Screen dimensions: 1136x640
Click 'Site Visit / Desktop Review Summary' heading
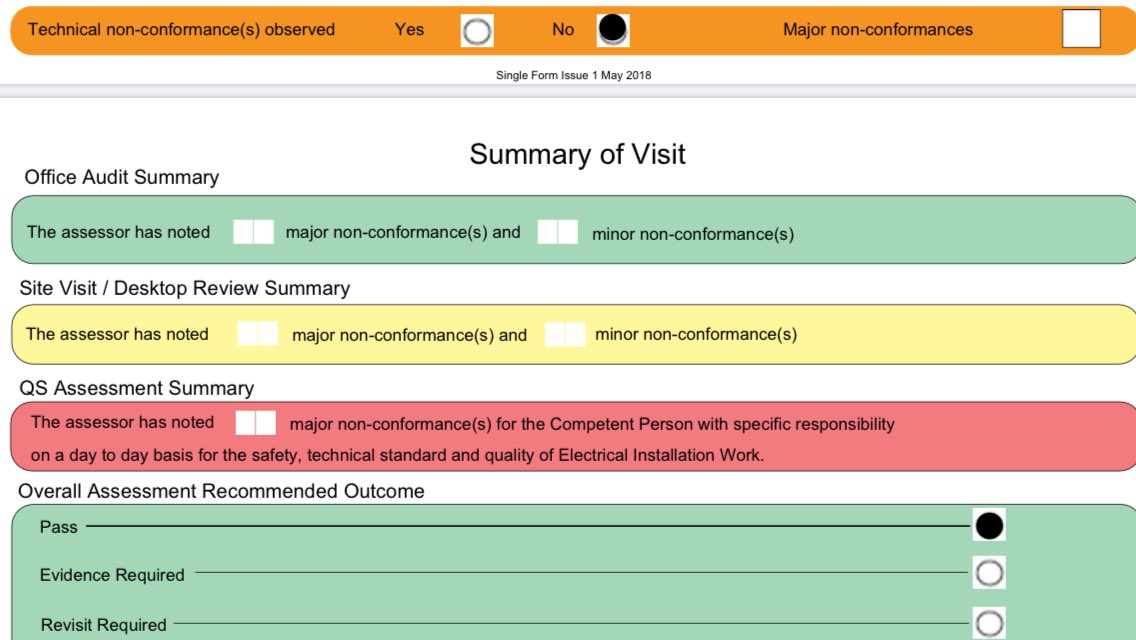[x=185, y=288]
